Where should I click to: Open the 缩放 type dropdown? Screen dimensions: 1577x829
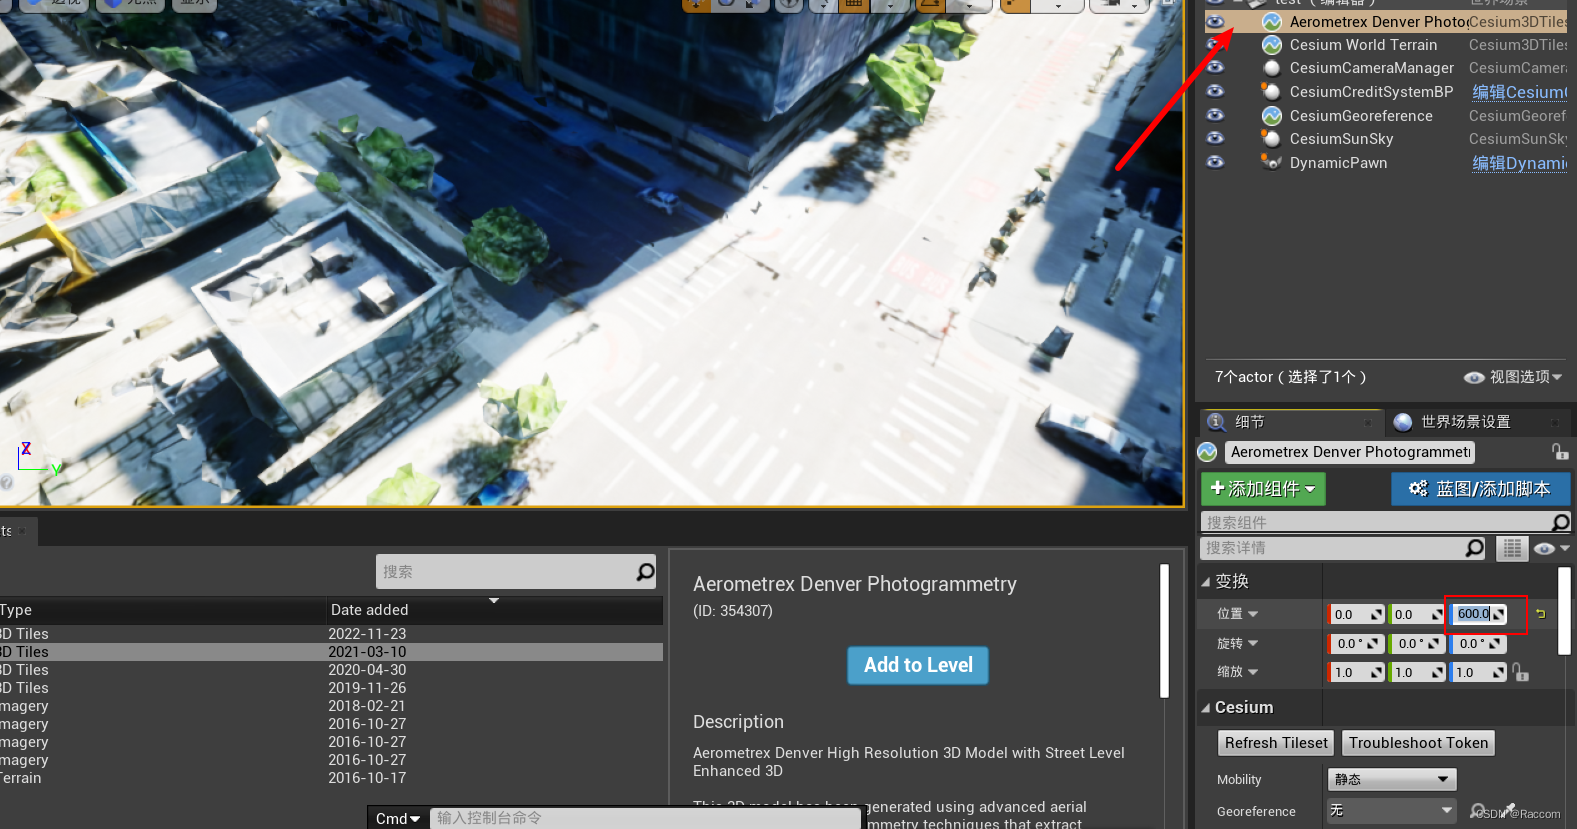tap(1252, 672)
